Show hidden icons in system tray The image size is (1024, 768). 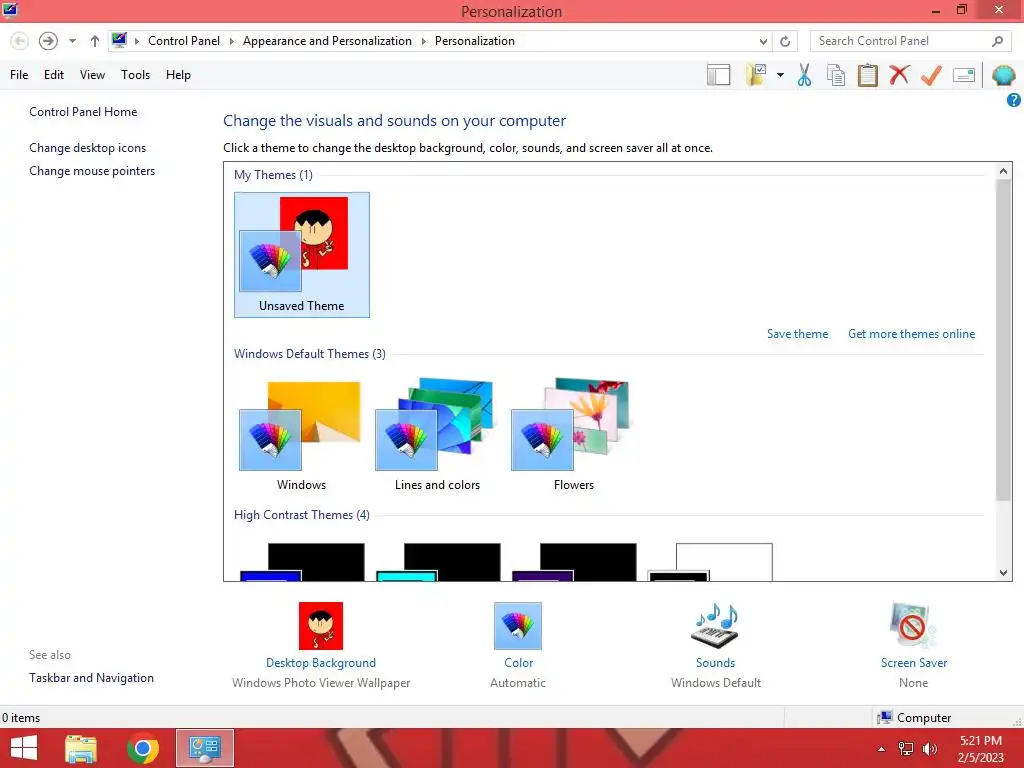coord(881,749)
